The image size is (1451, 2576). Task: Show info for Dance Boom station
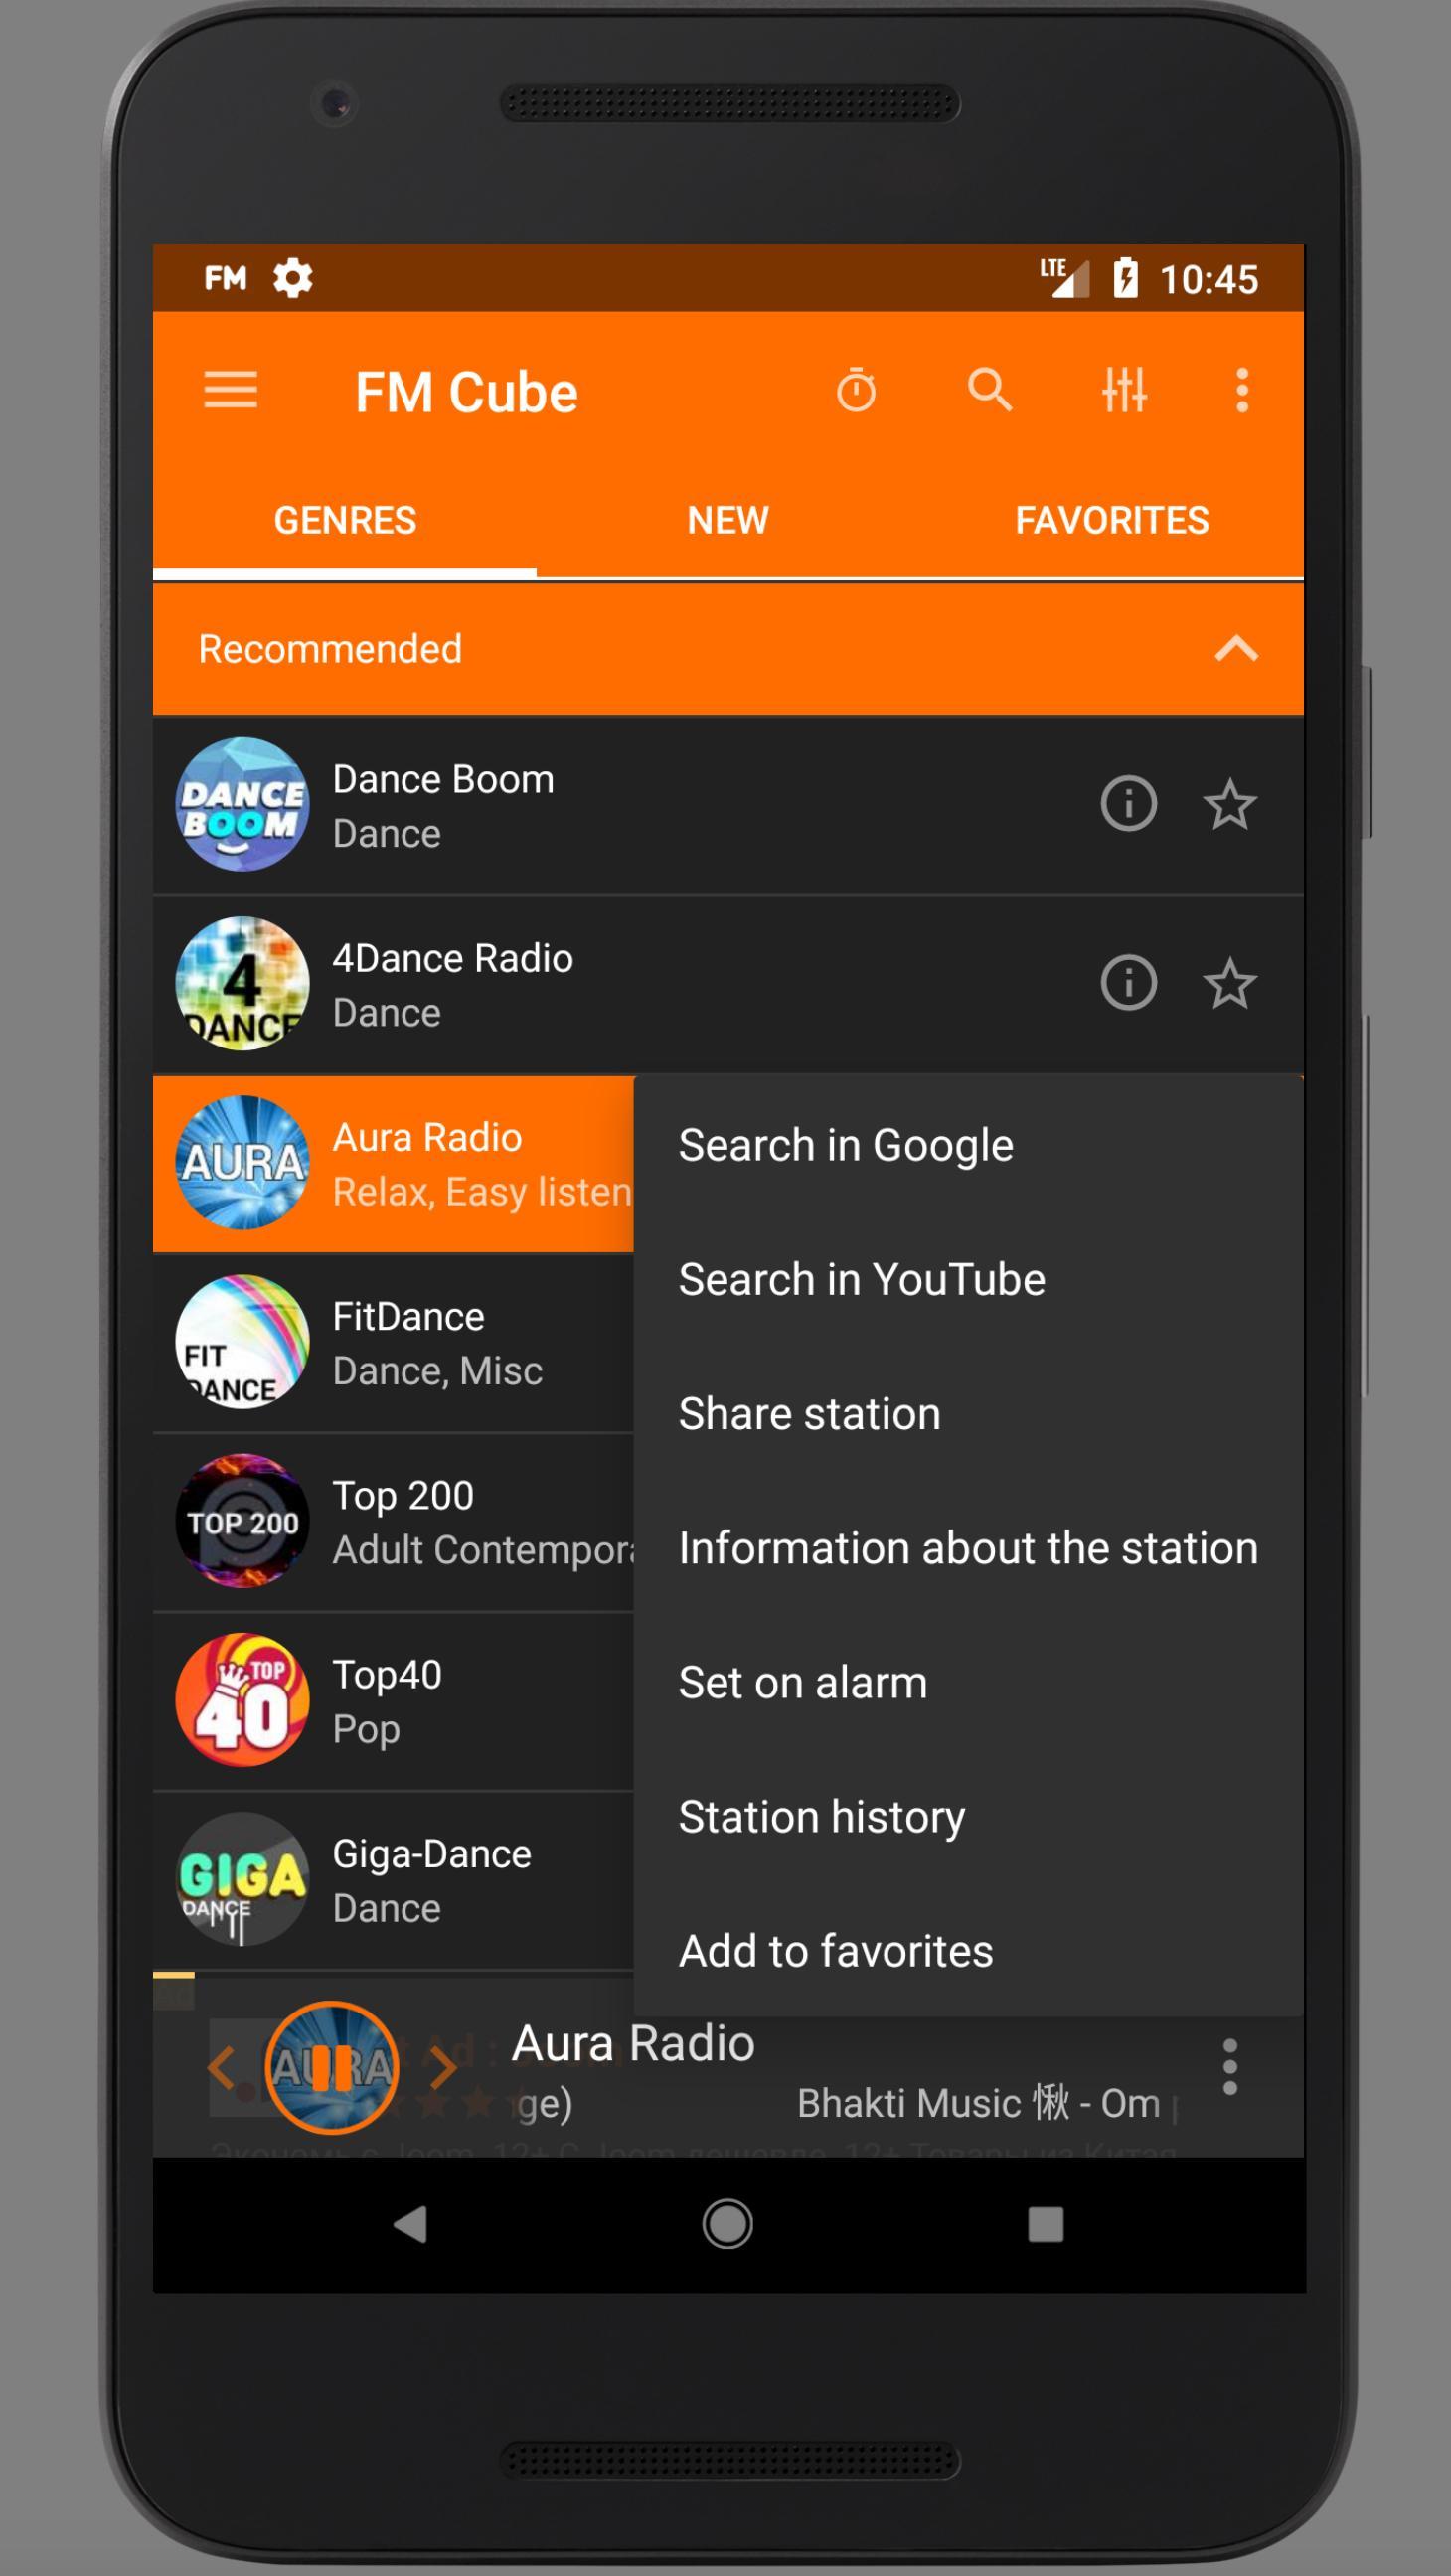click(x=1129, y=803)
